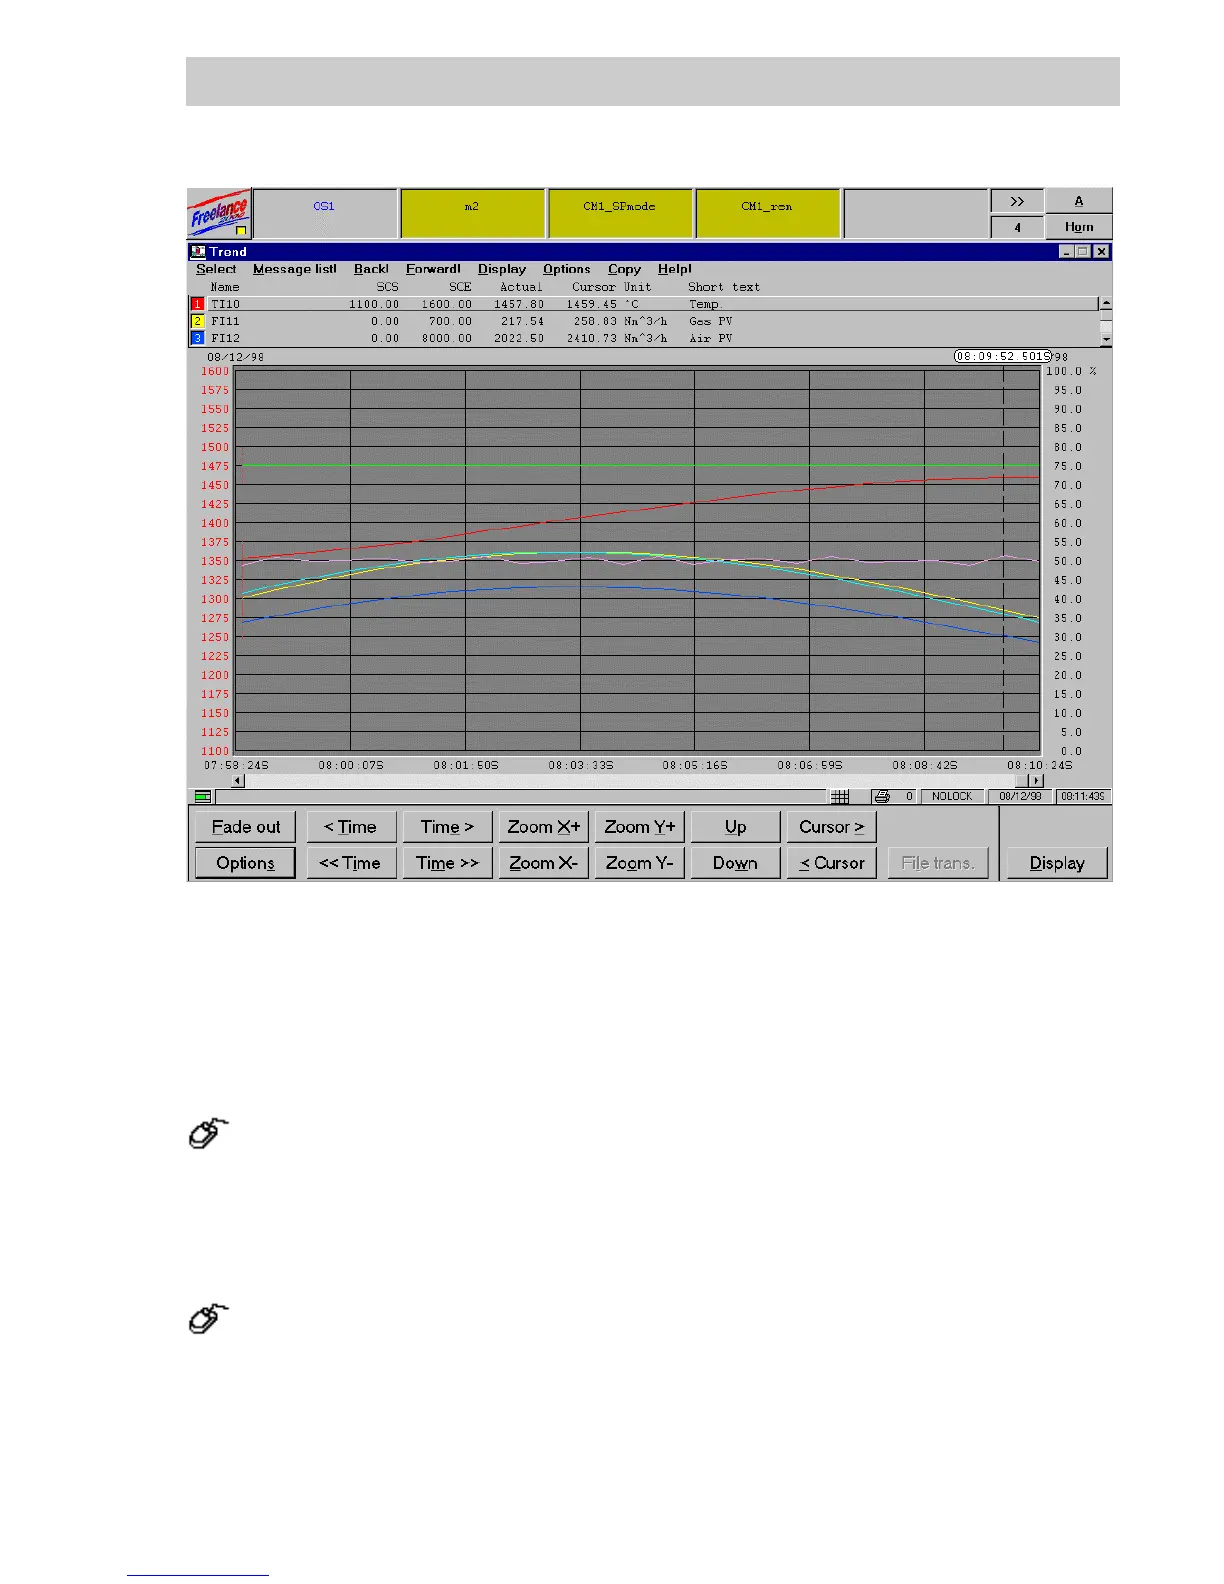Open the Options menu in menu bar

567,269
